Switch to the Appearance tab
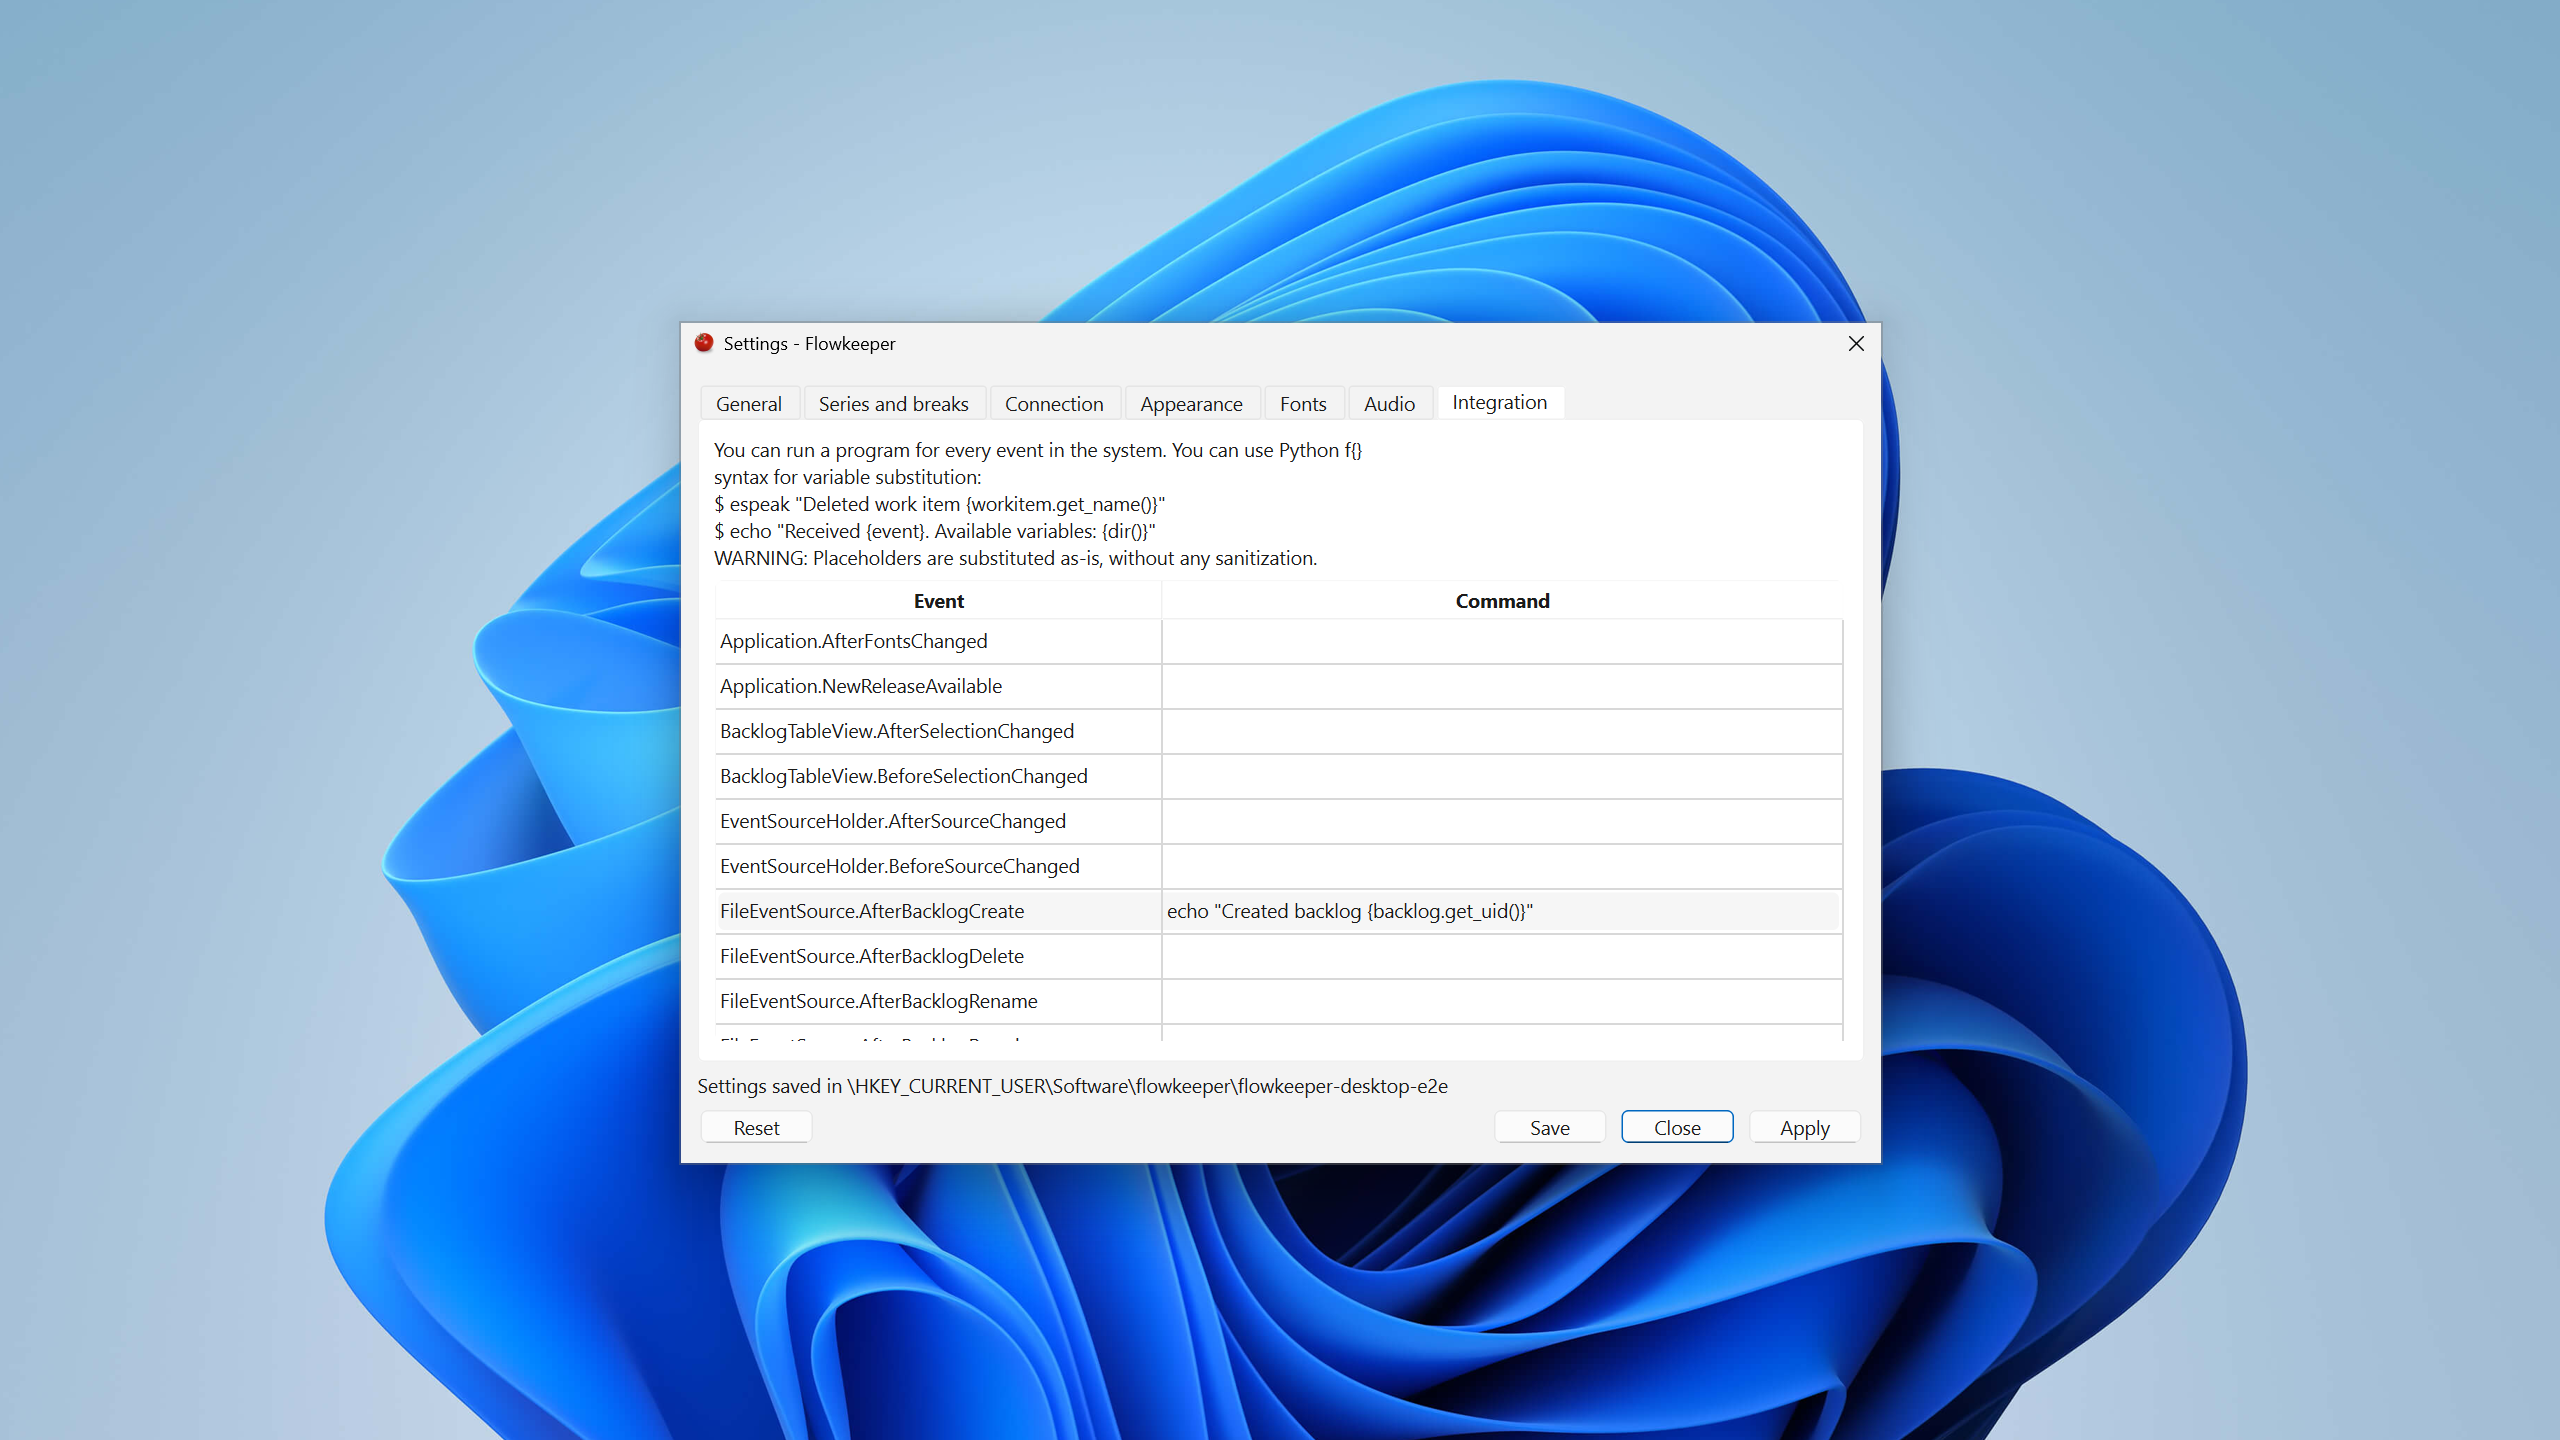 pos(1191,403)
